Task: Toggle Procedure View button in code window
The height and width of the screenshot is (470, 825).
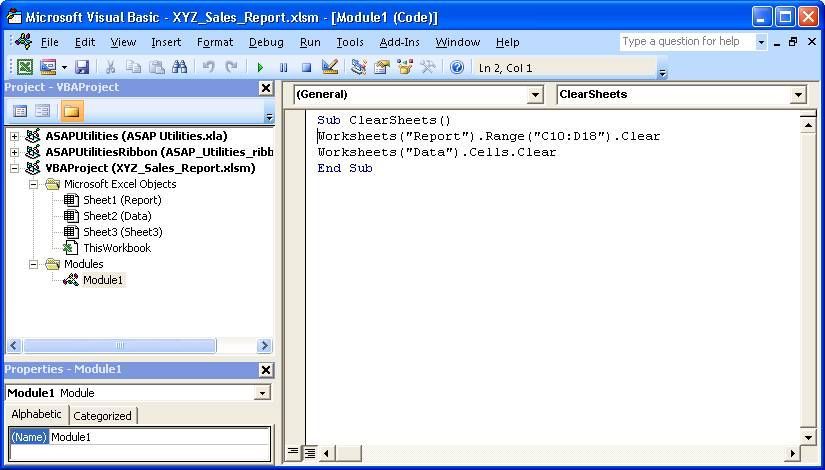Action: tap(293, 452)
